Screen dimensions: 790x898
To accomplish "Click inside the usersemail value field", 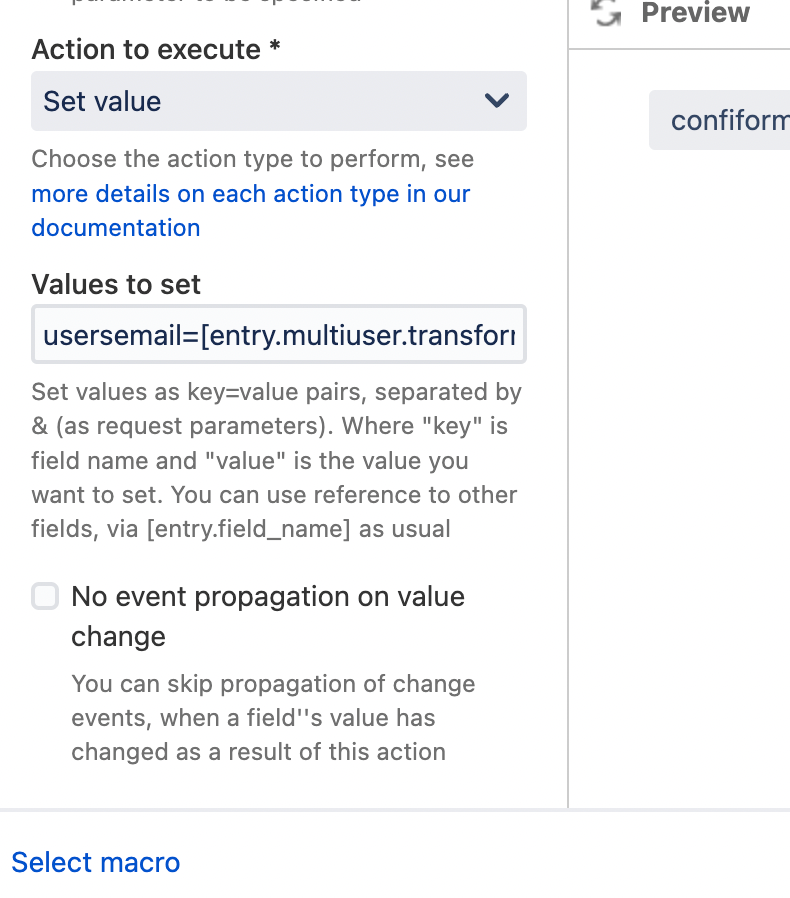I will (279, 335).
